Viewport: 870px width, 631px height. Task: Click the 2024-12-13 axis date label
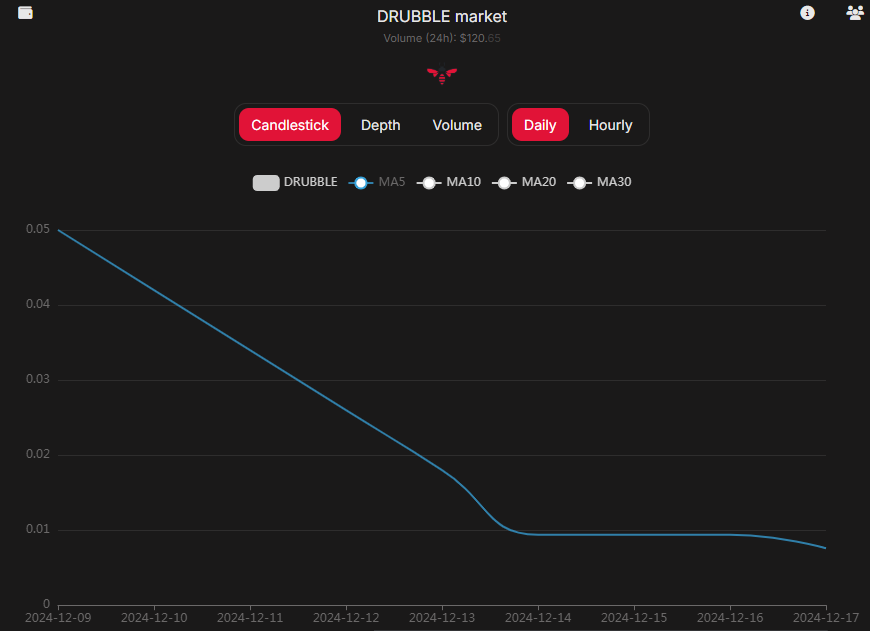[442, 618]
